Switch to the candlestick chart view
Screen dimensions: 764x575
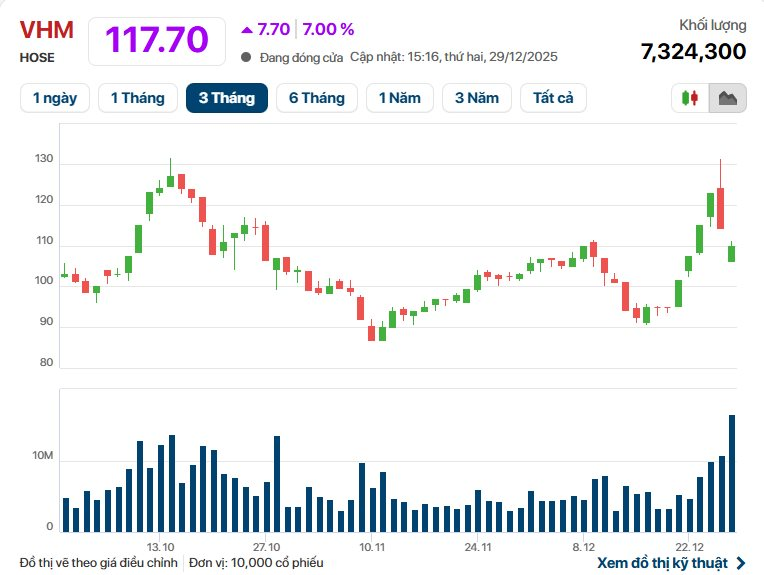click(x=689, y=98)
